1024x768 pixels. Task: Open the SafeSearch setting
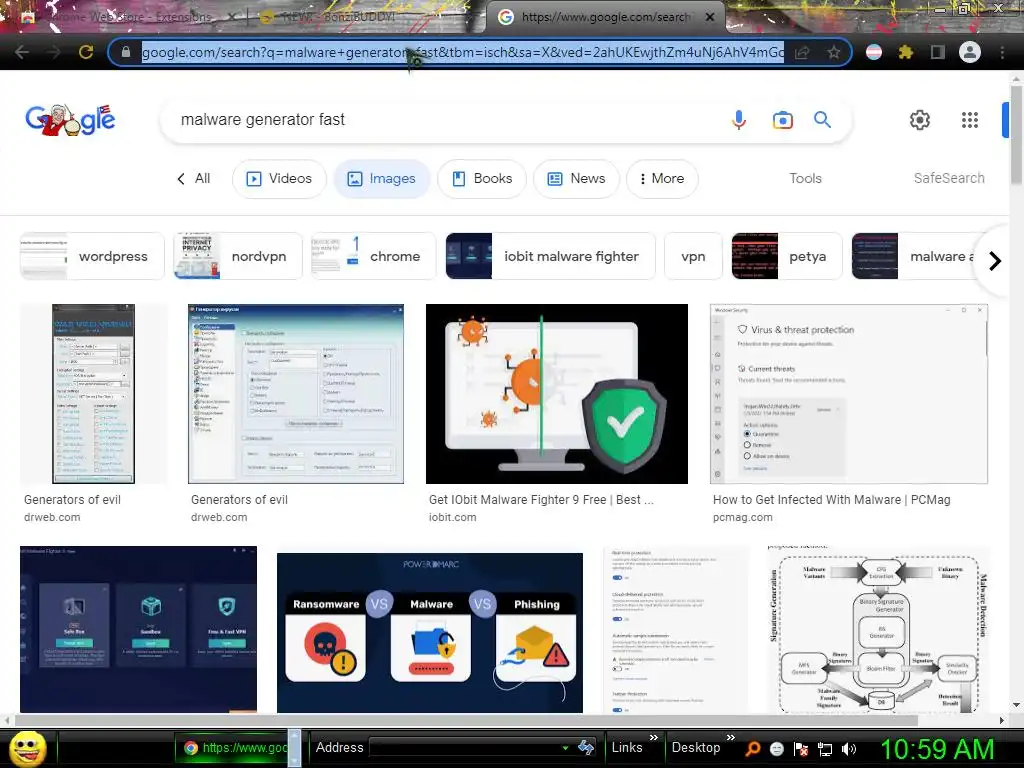pos(949,178)
